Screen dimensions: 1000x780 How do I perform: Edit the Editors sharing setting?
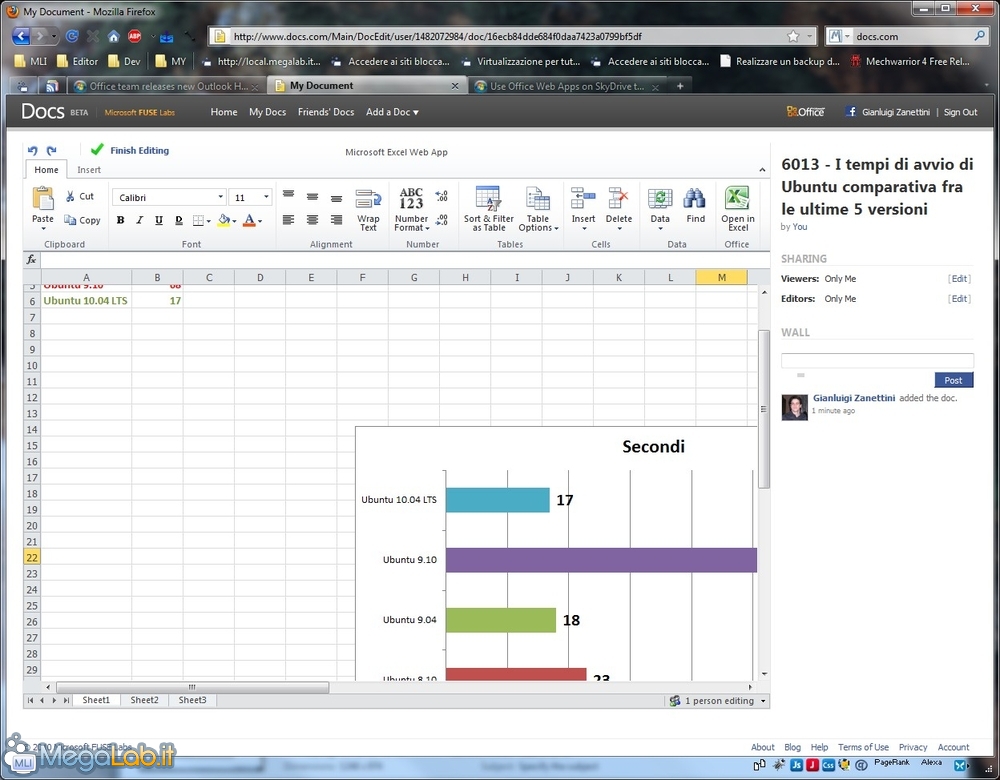pos(959,298)
